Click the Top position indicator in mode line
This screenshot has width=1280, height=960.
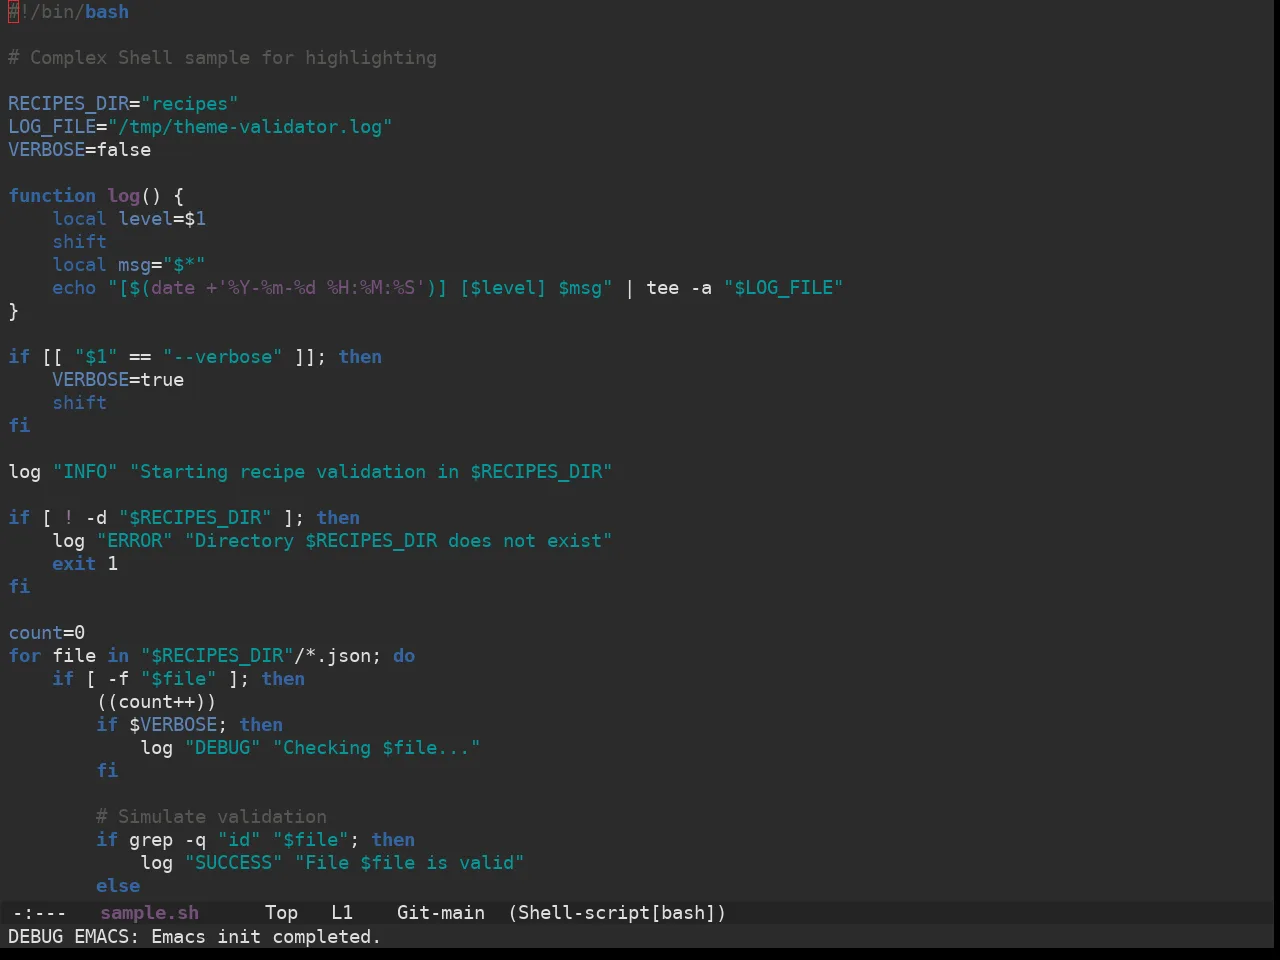coord(281,913)
